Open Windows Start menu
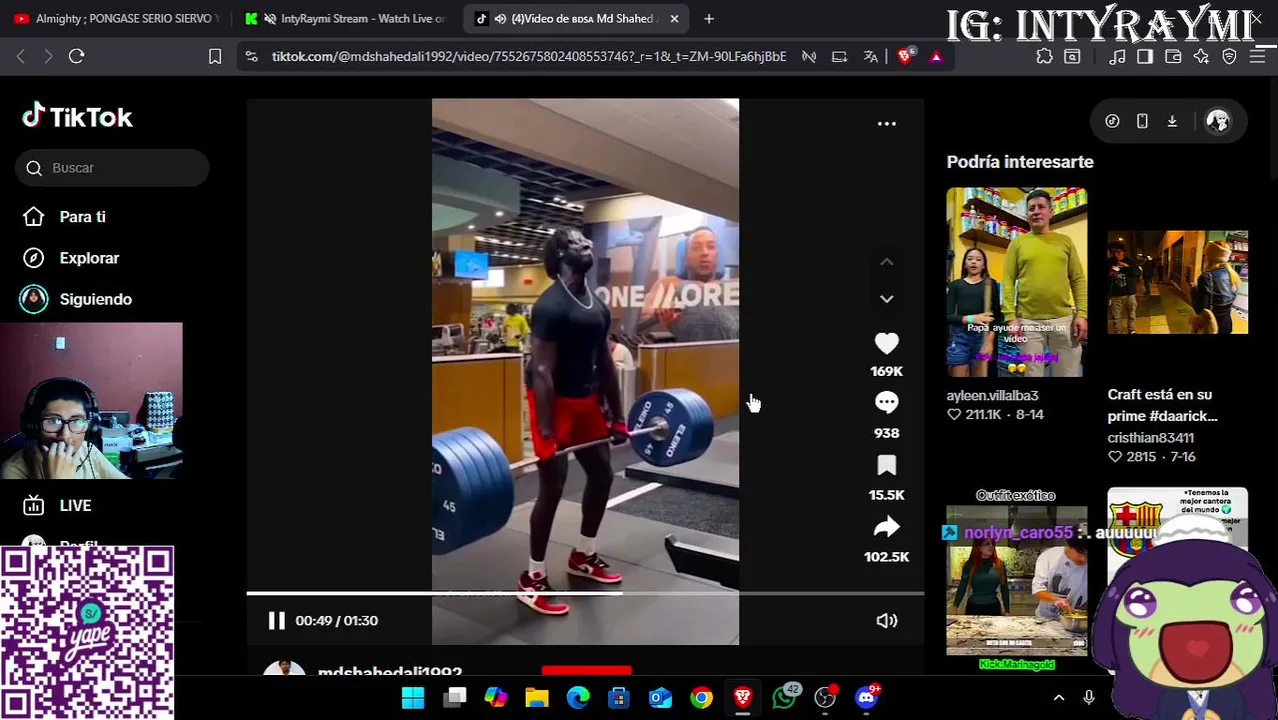The image size is (1278, 720). (413, 698)
